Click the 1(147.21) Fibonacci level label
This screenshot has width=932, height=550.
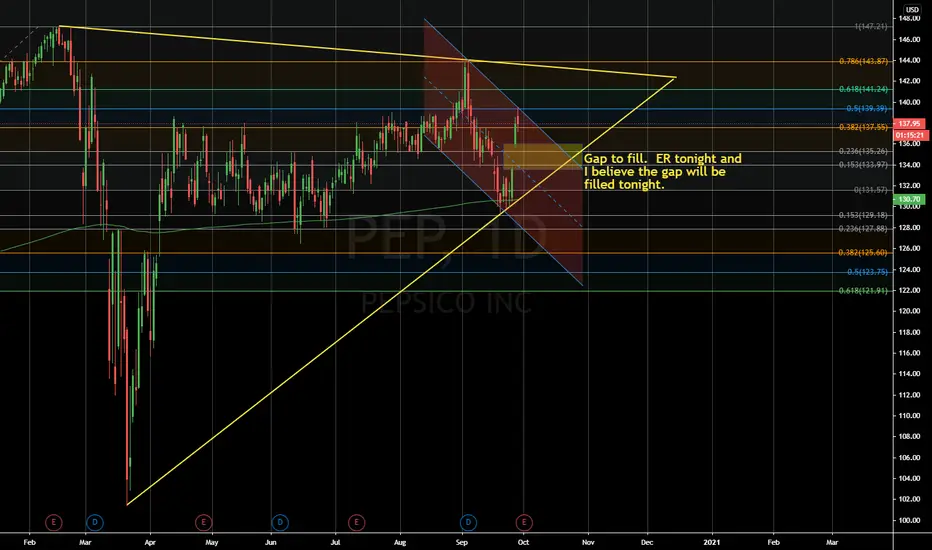(x=871, y=27)
